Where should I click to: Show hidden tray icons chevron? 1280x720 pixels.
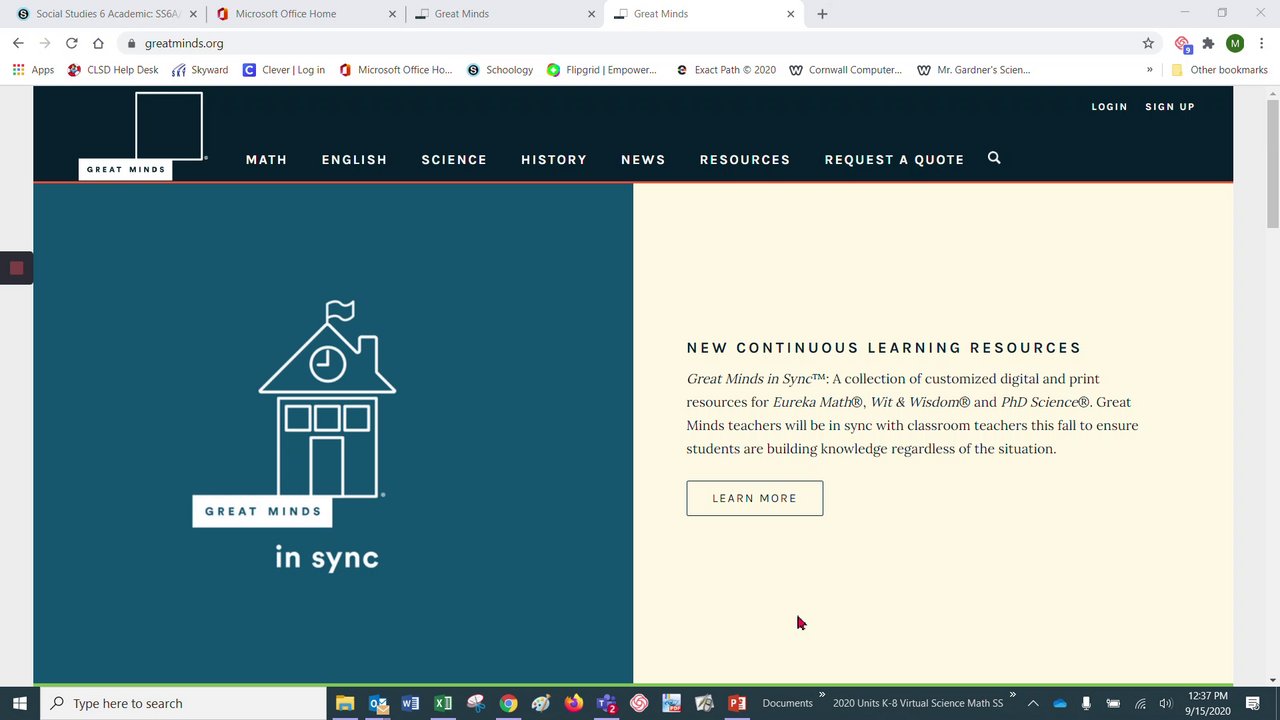click(x=1033, y=703)
